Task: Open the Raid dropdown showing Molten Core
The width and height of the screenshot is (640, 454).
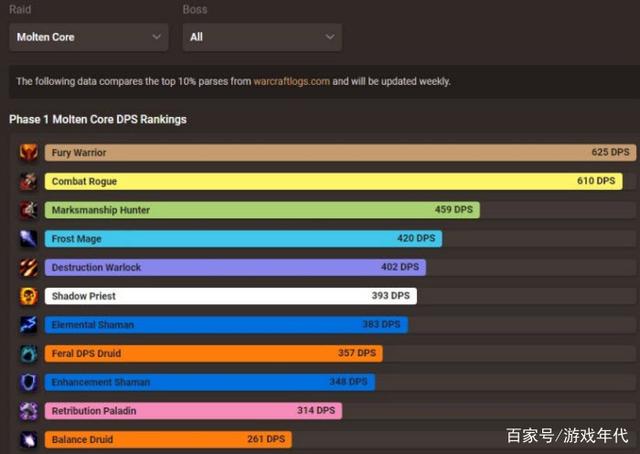Action: 89,37
